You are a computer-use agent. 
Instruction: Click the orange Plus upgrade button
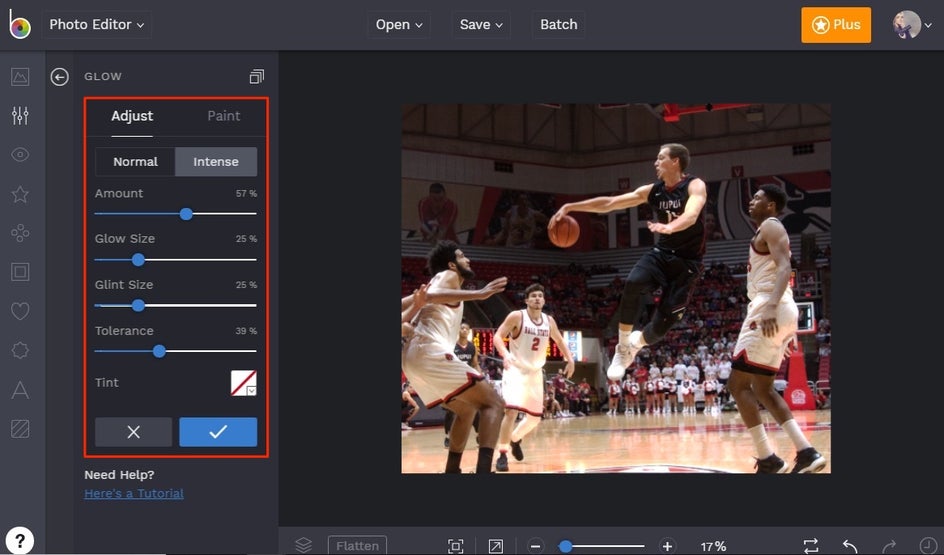pyautogui.click(x=836, y=25)
